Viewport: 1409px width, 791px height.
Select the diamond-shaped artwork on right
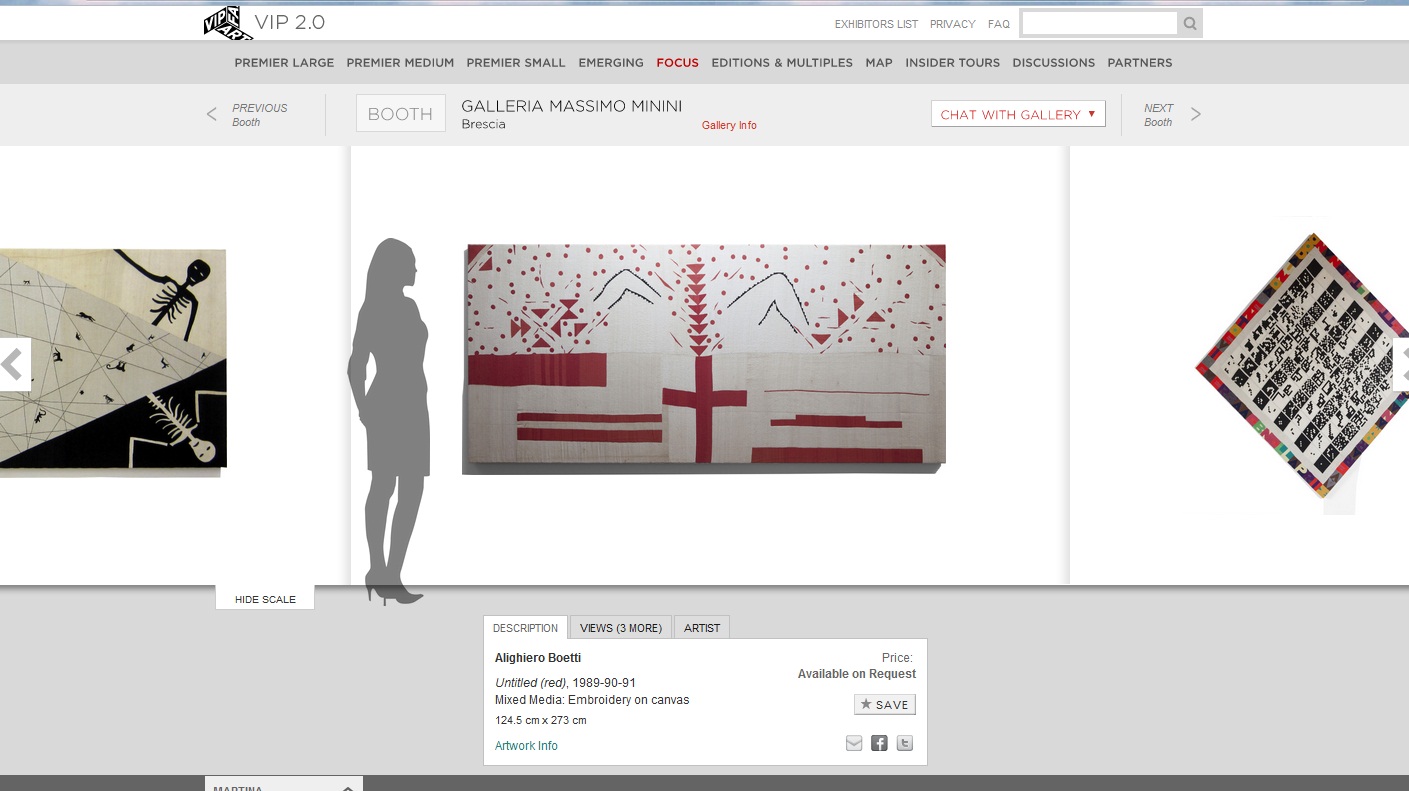coord(1302,366)
